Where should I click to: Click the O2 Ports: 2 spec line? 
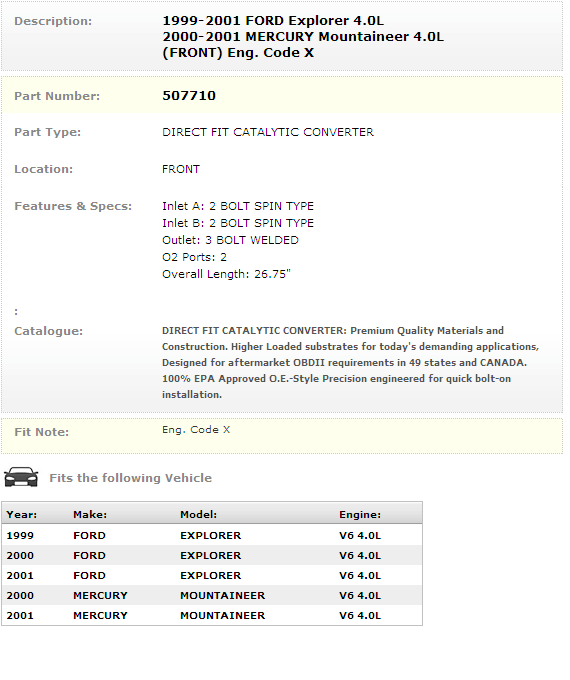194,257
